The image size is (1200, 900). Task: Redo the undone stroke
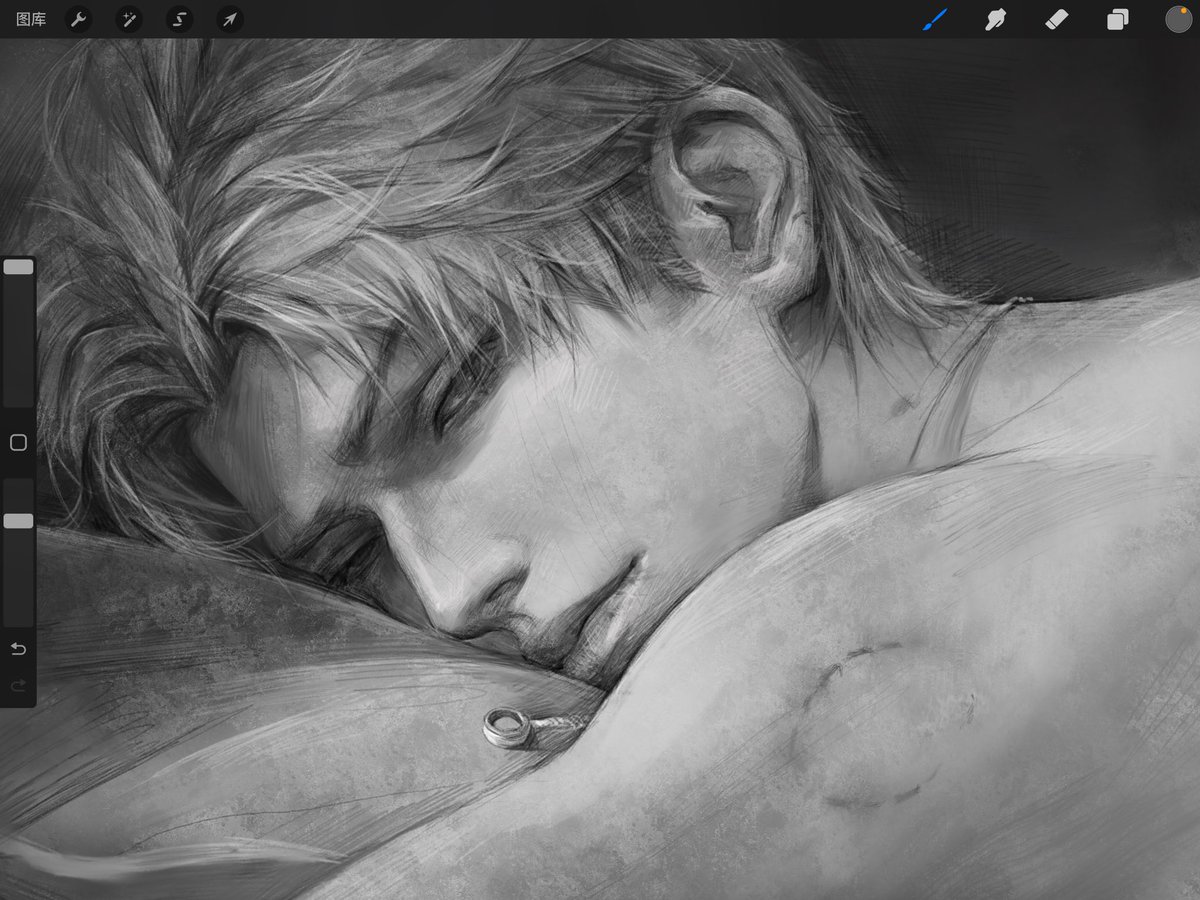(x=17, y=686)
